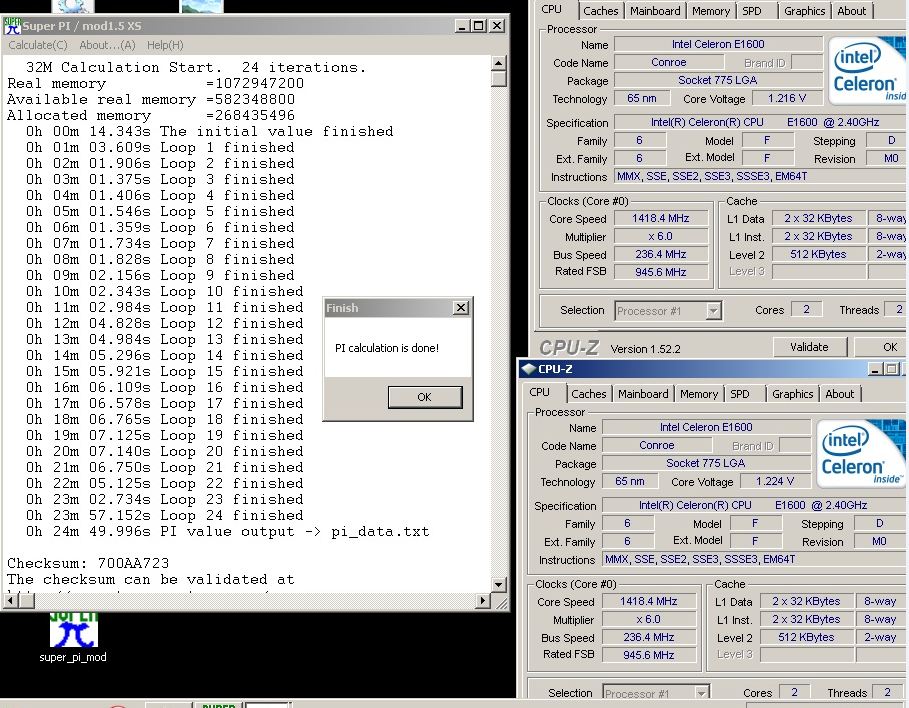Click 'Allocated memory =268435496' line
Screen dimensions: 909x708
point(151,115)
